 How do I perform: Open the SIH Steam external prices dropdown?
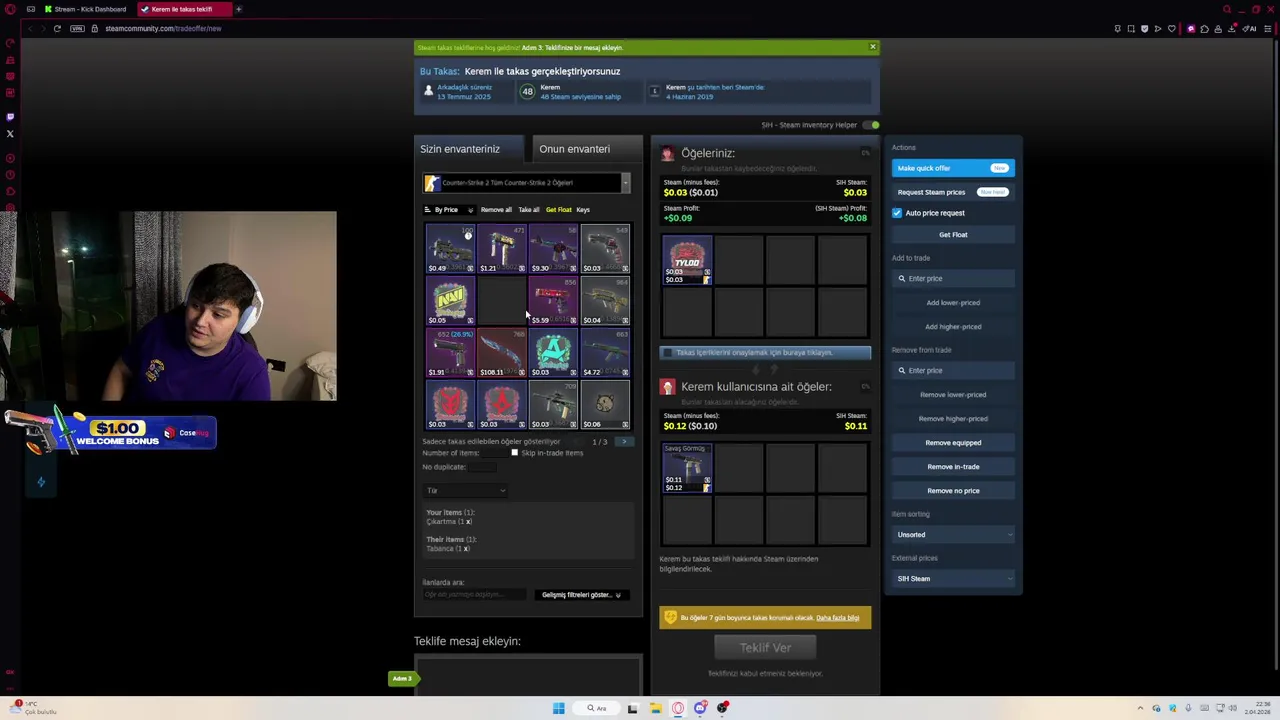pyautogui.click(x=953, y=579)
